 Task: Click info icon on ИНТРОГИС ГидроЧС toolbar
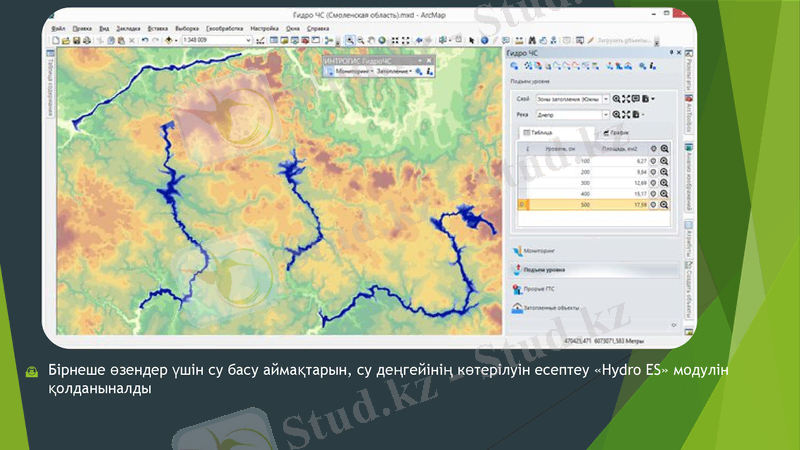430,72
